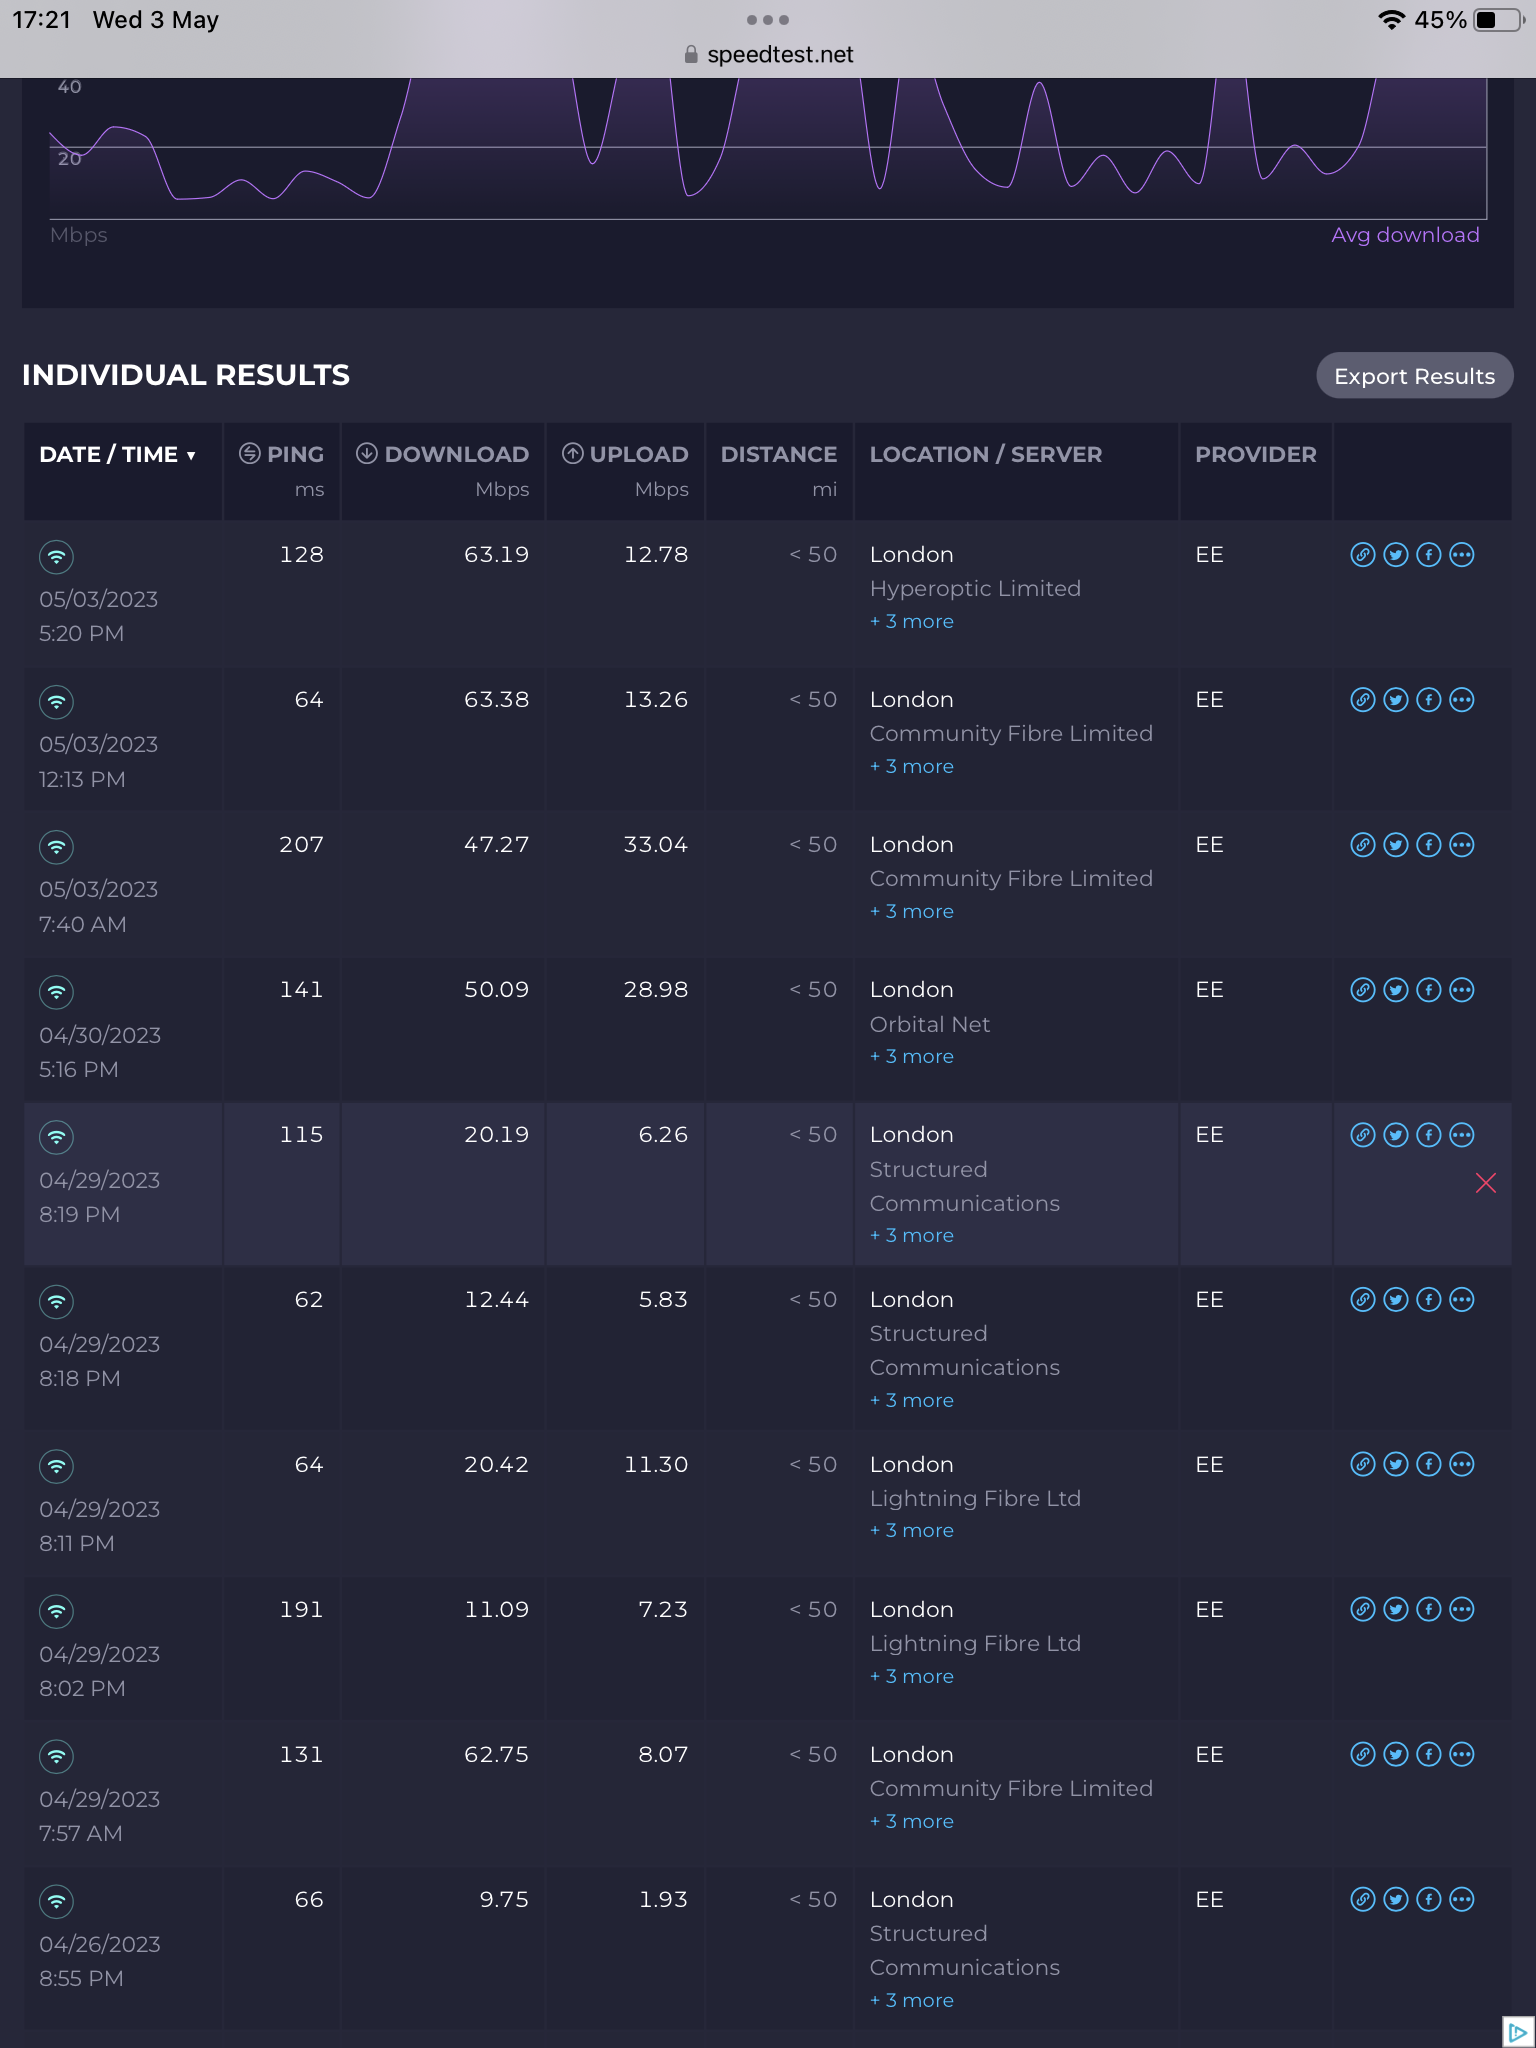Select download value 62.75
Screen dimensions: 1536x2048
click(x=496, y=1755)
